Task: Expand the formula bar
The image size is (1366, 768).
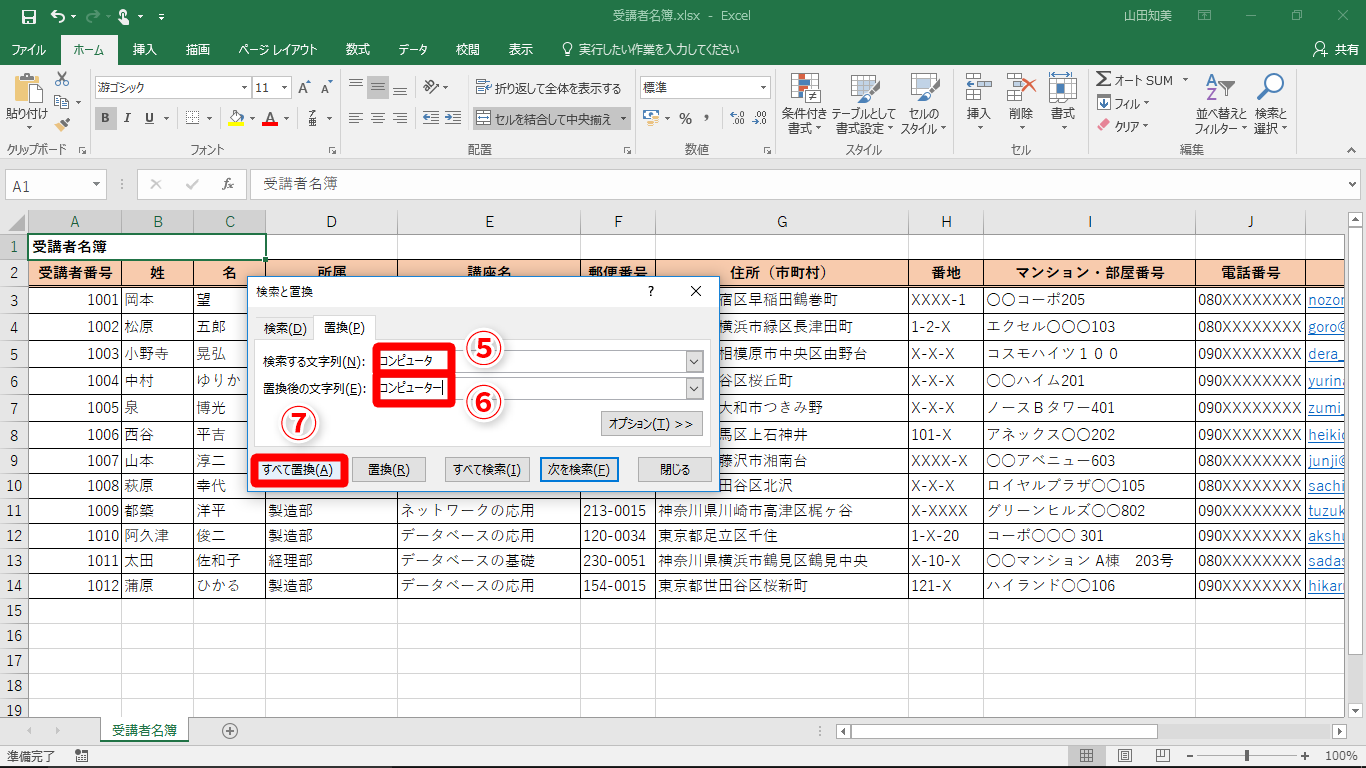Action: point(1353,185)
